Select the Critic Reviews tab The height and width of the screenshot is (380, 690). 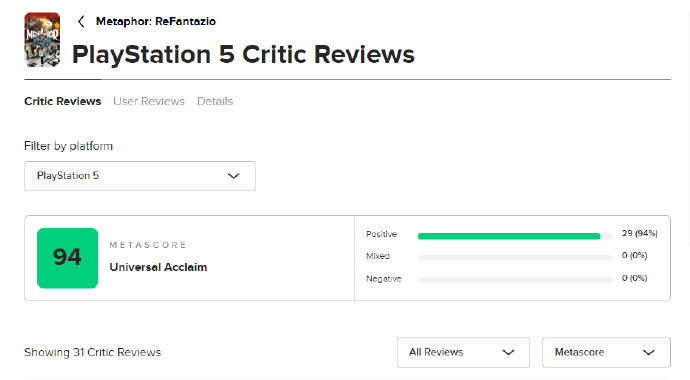point(62,101)
